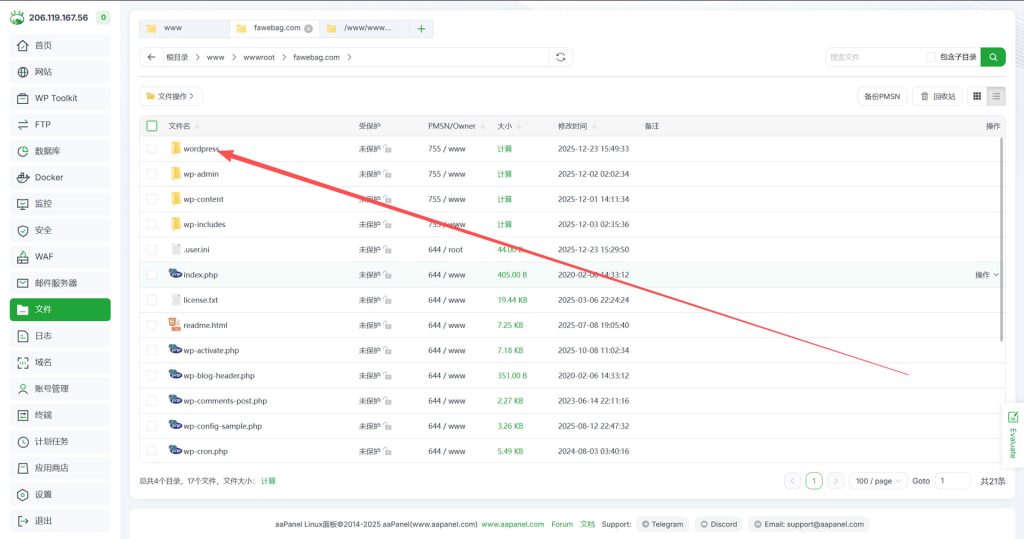Click the green search magnifier button
1024x539 pixels.
click(993, 57)
